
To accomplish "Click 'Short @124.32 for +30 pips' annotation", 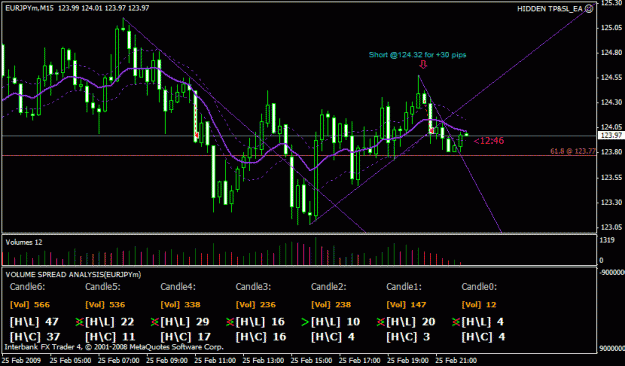I will [x=417, y=55].
